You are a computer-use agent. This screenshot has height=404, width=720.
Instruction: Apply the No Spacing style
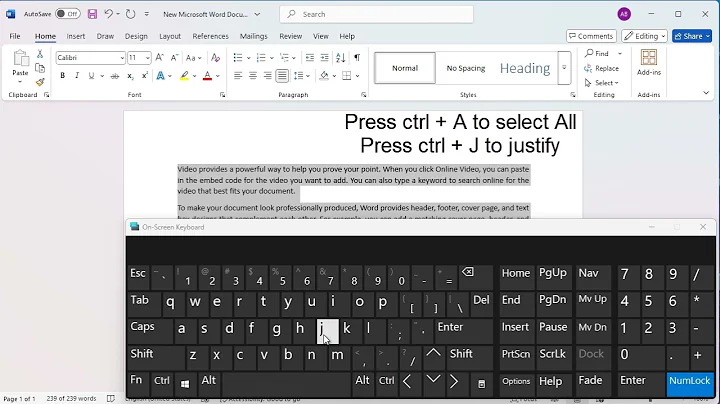click(466, 68)
